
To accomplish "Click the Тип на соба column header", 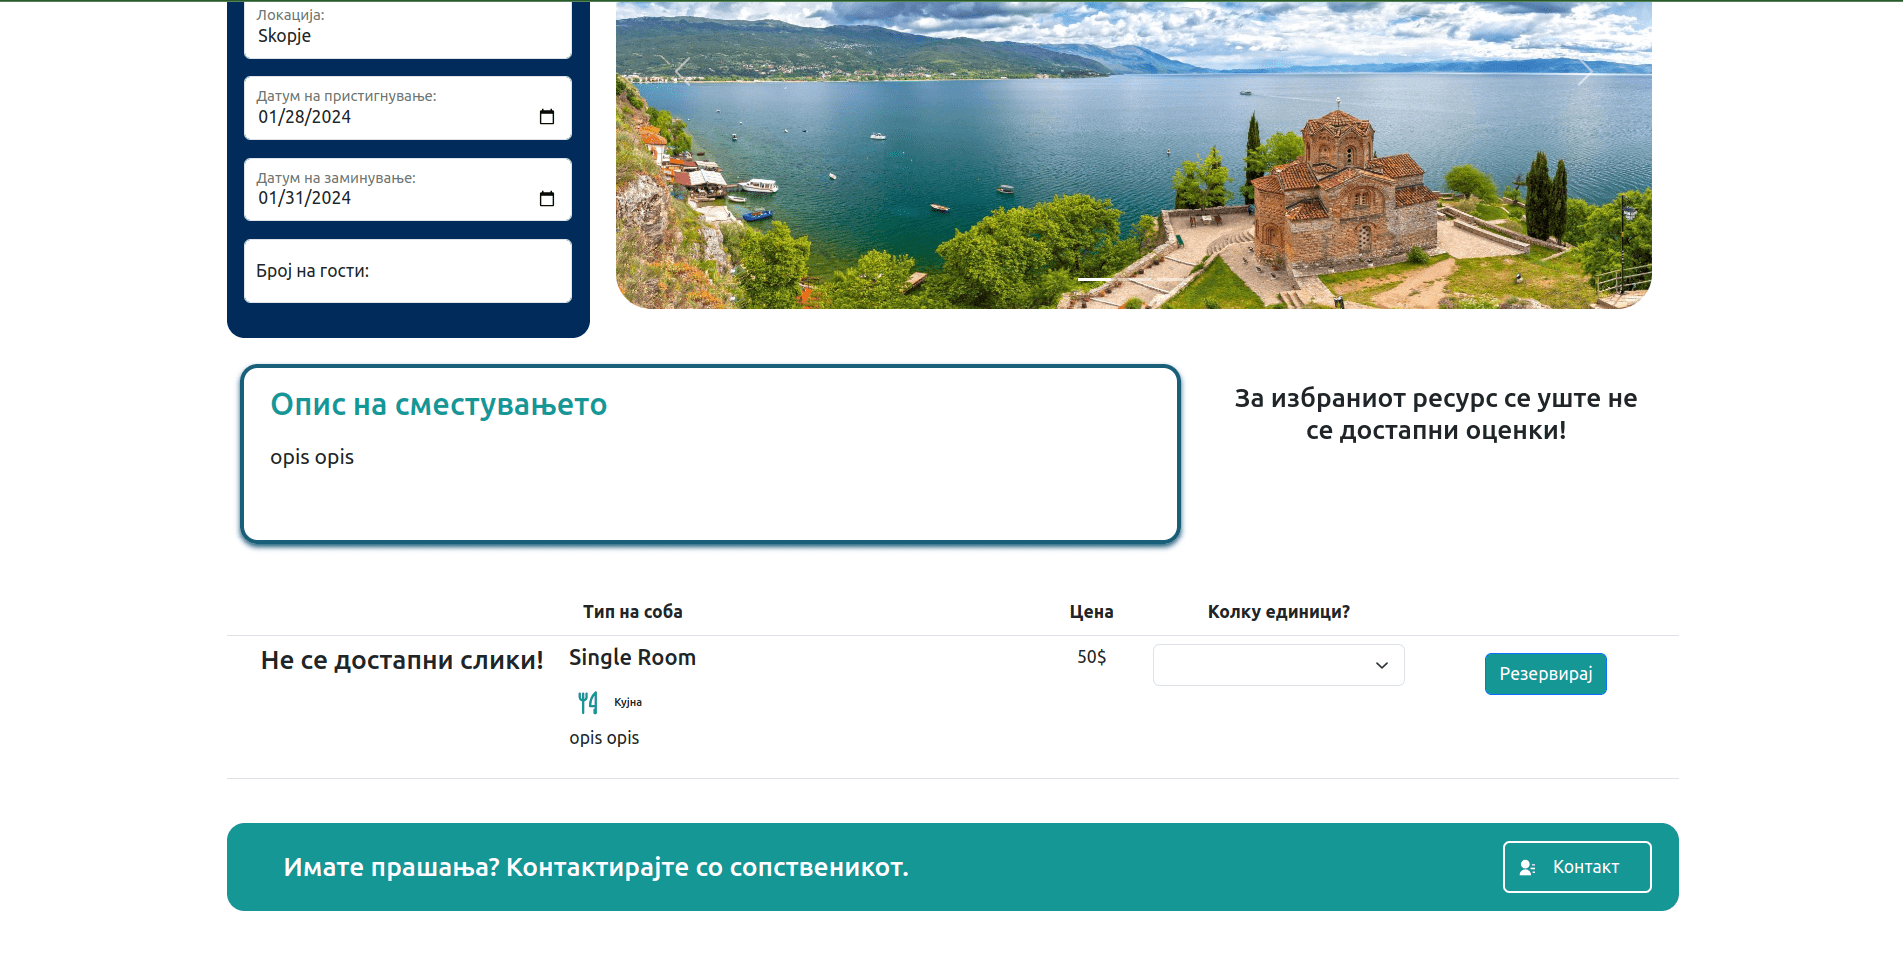I will point(632,612).
